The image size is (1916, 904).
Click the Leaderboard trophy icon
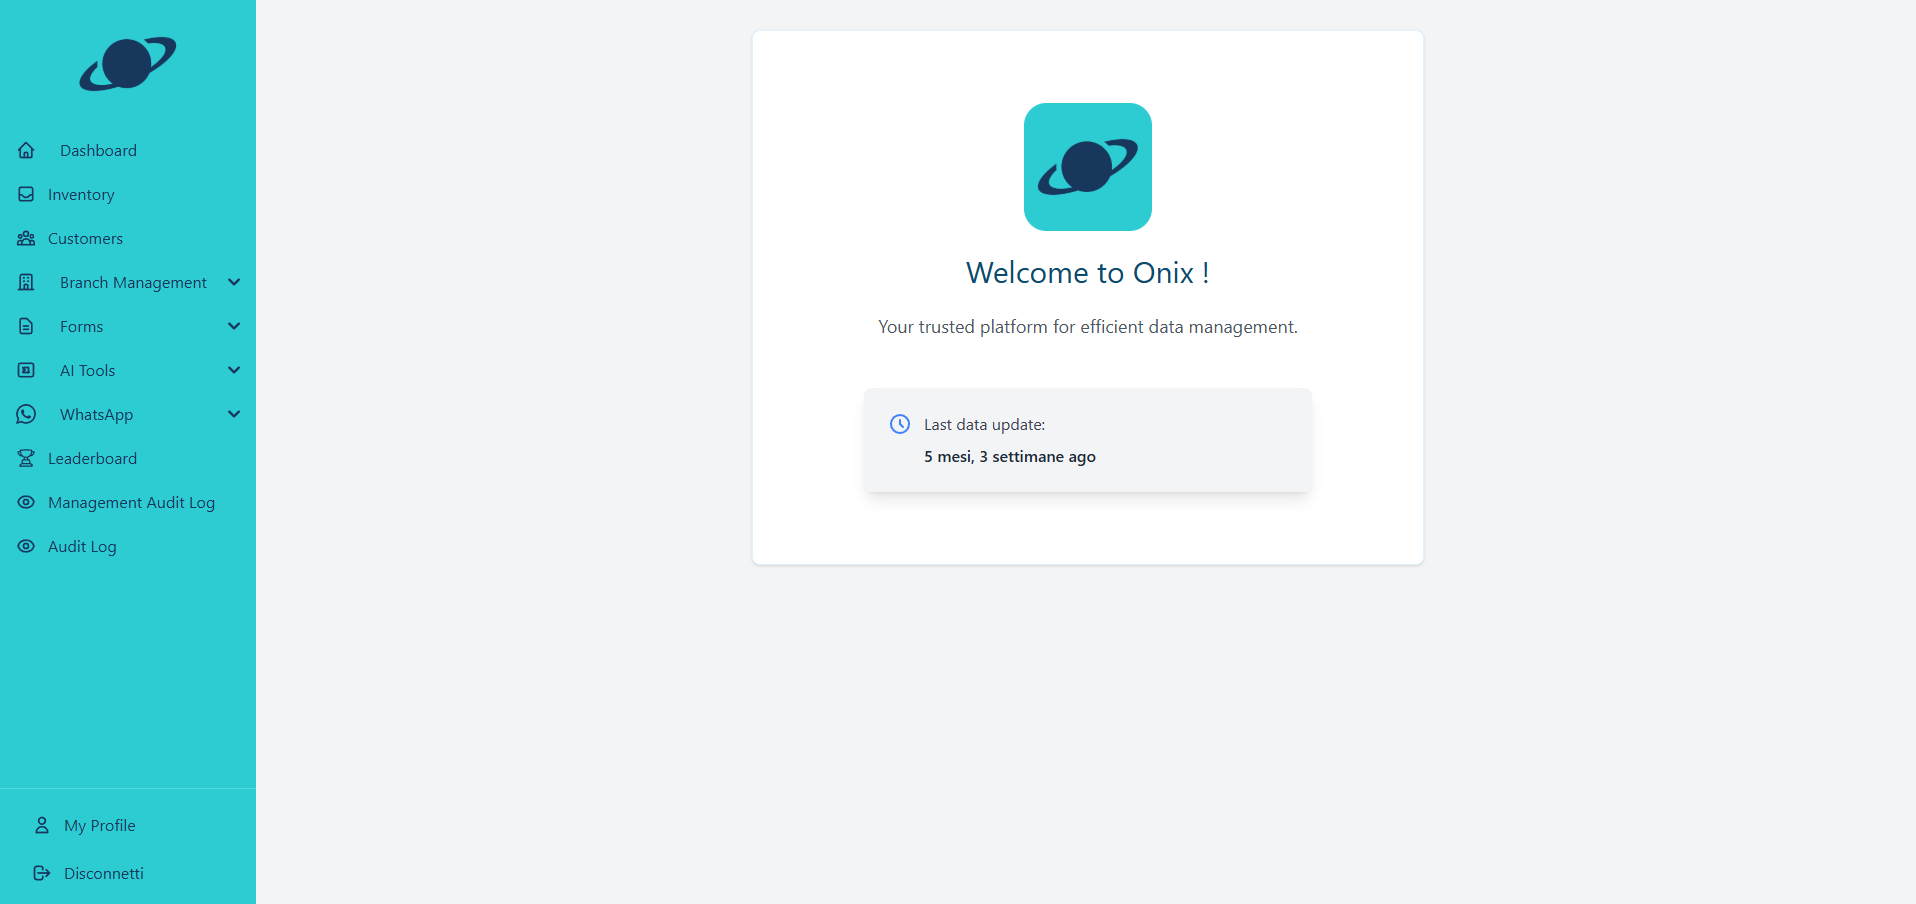(26, 458)
